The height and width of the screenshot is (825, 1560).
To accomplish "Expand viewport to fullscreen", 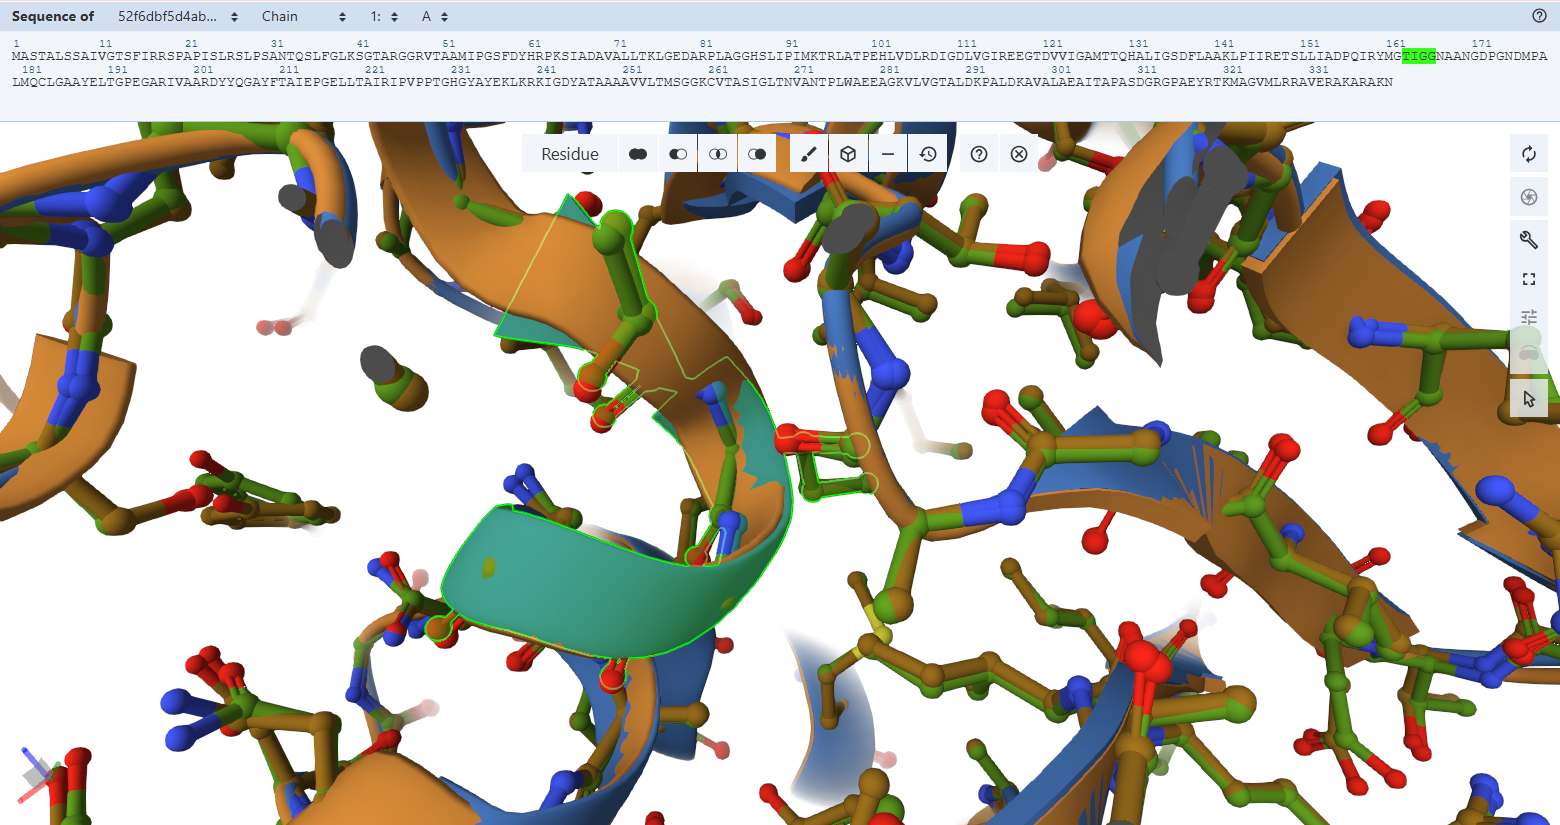I will pos(1528,279).
